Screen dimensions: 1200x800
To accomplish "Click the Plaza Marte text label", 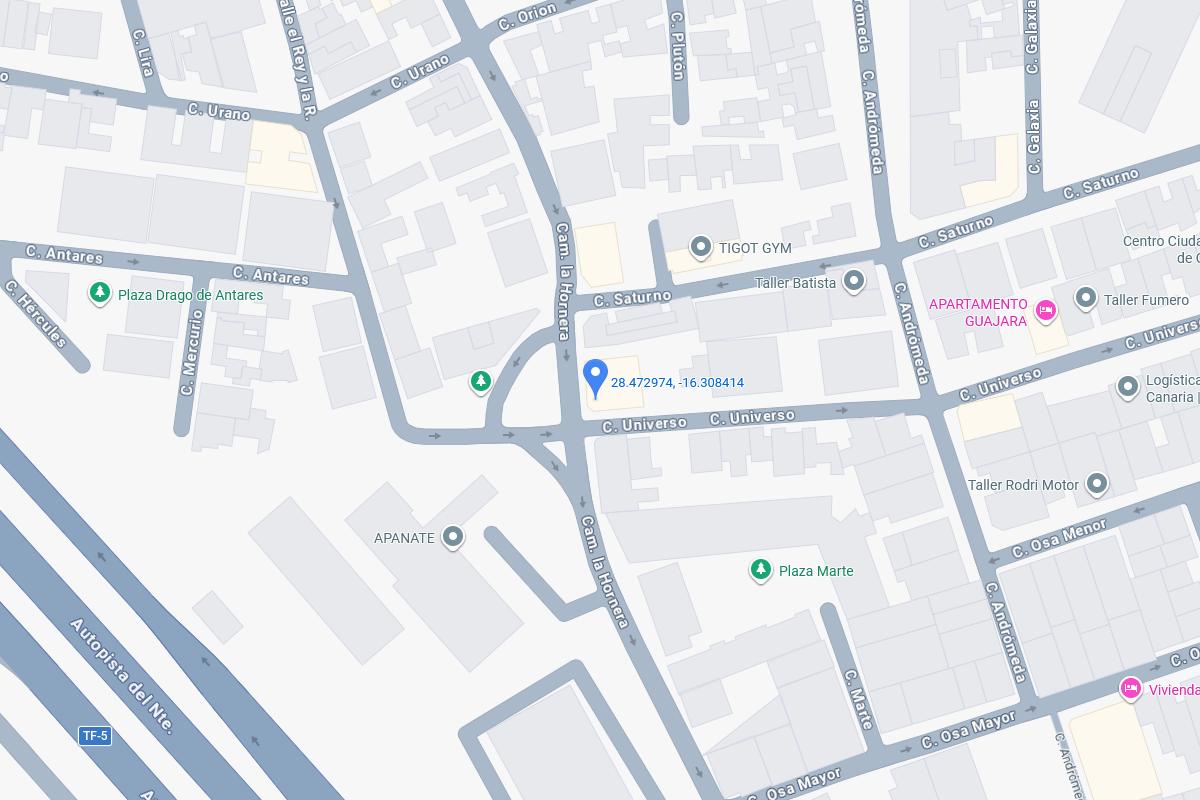I will click(816, 571).
